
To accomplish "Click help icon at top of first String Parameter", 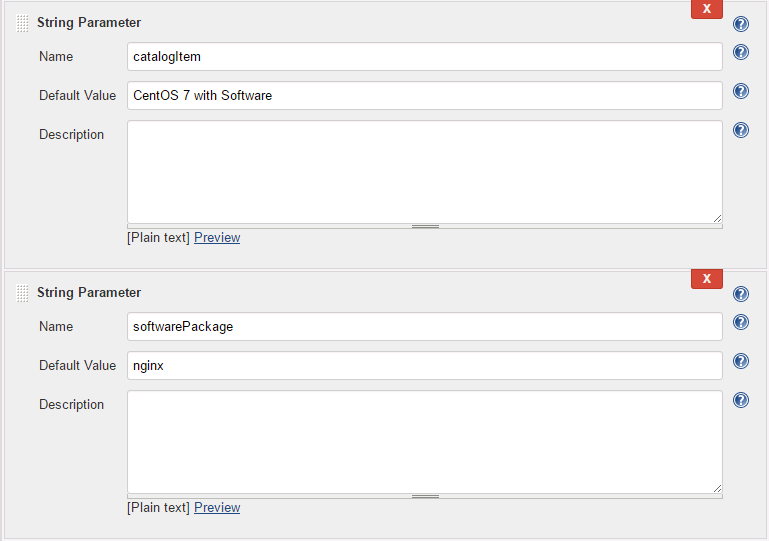I will coord(741,24).
